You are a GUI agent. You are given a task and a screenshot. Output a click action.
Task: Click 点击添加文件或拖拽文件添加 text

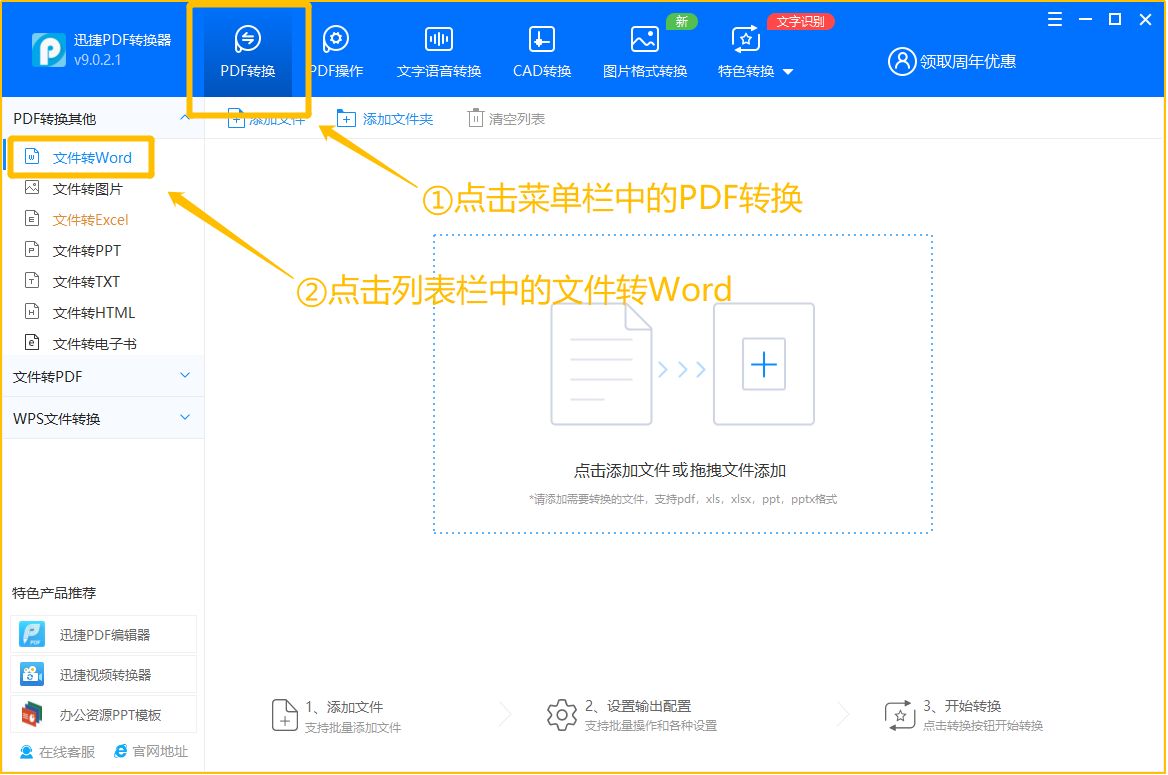tap(679, 471)
